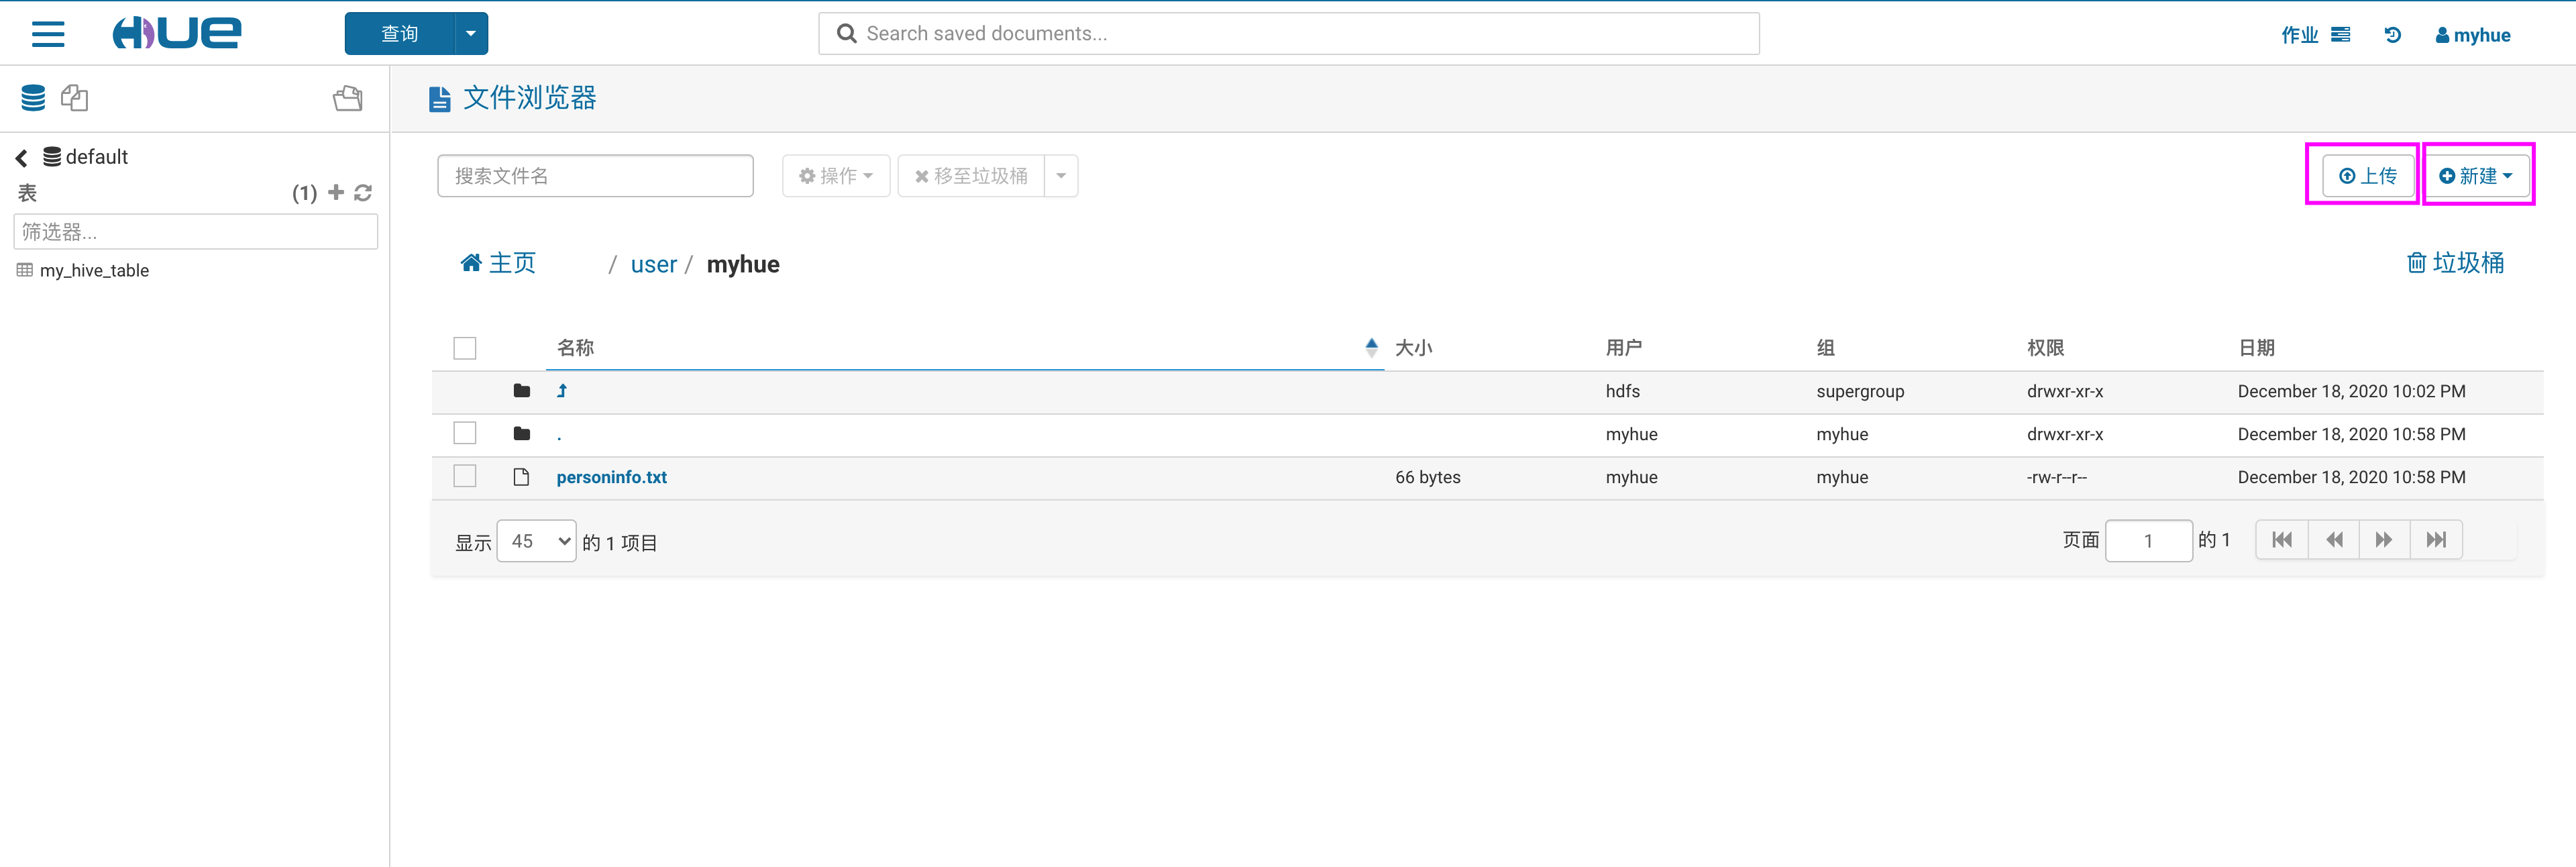Click the 搜索文件名 search field
The image size is (2576, 867).
tap(595, 176)
